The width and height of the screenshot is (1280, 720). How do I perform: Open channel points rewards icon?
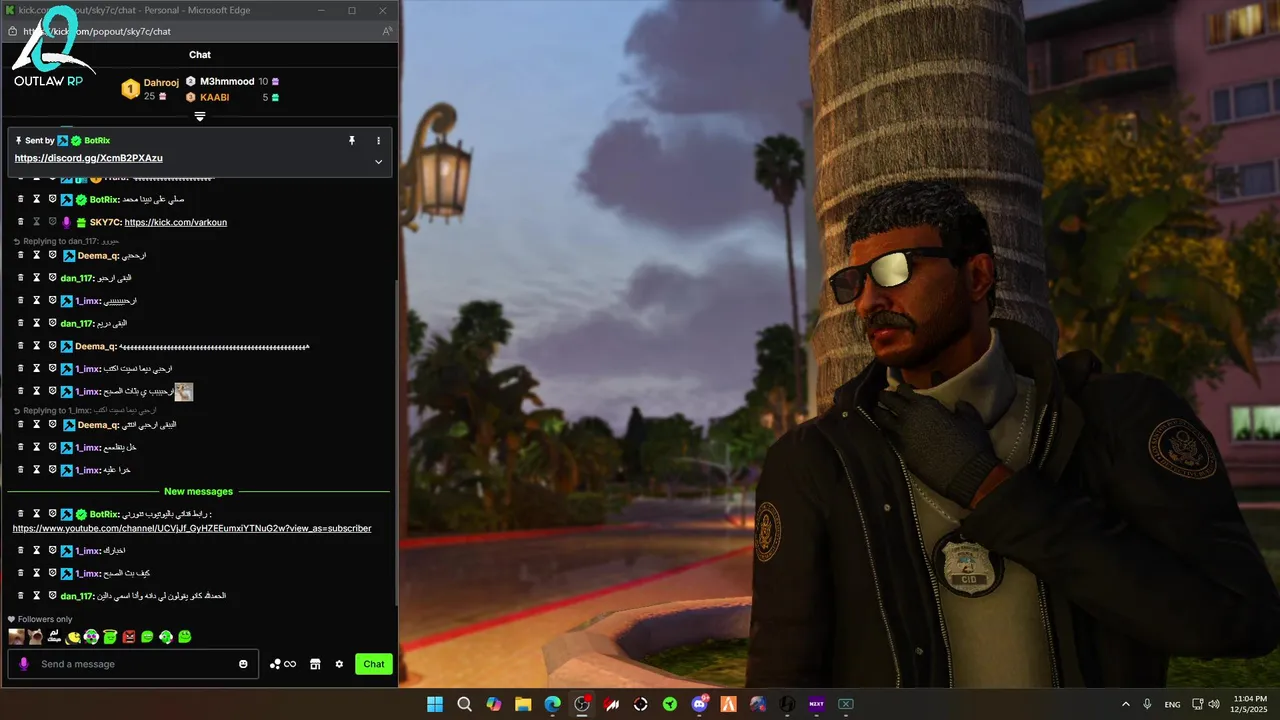pyautogui.click(x=283, y=664)
